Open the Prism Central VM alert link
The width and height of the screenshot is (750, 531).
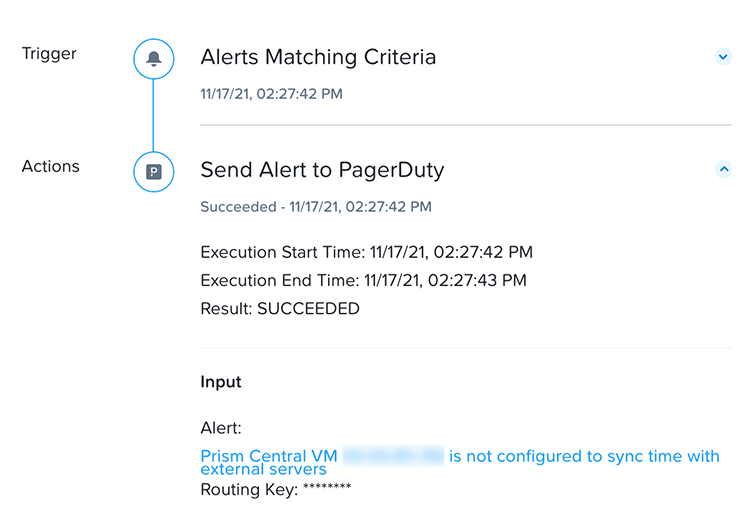[x=269, y=456]
